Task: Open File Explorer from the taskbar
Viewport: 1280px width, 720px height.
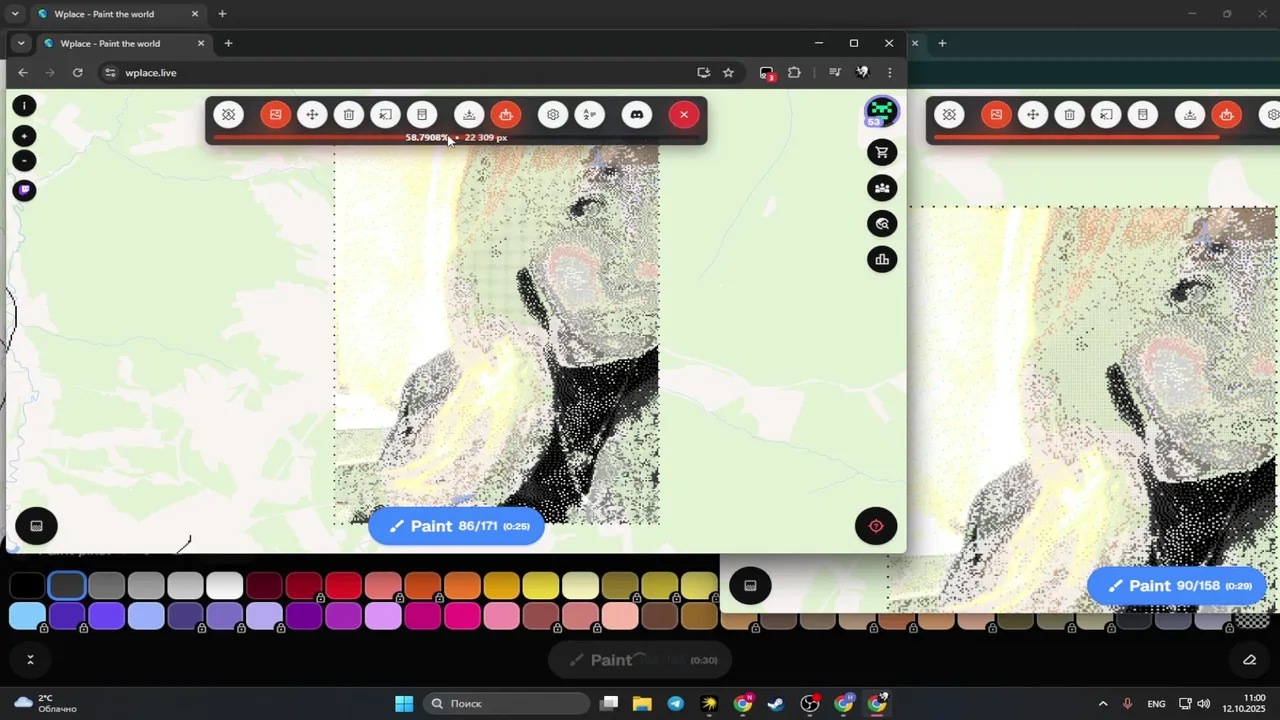Action: [x=642, y=704]
